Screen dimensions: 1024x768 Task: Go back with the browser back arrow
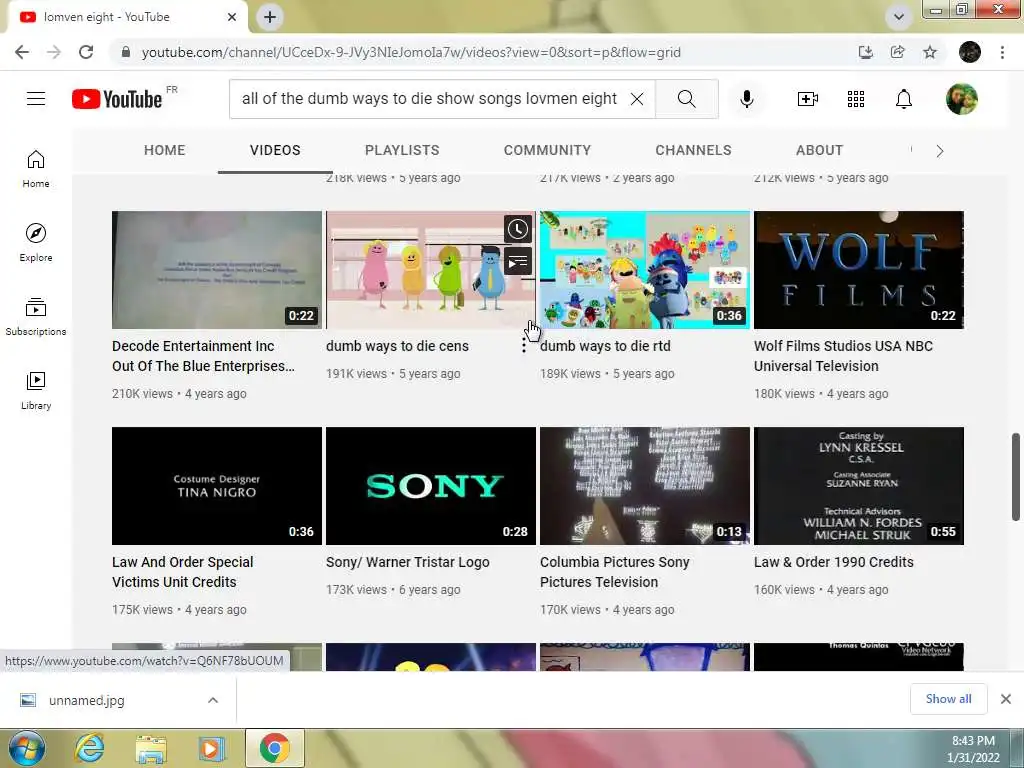22,52
